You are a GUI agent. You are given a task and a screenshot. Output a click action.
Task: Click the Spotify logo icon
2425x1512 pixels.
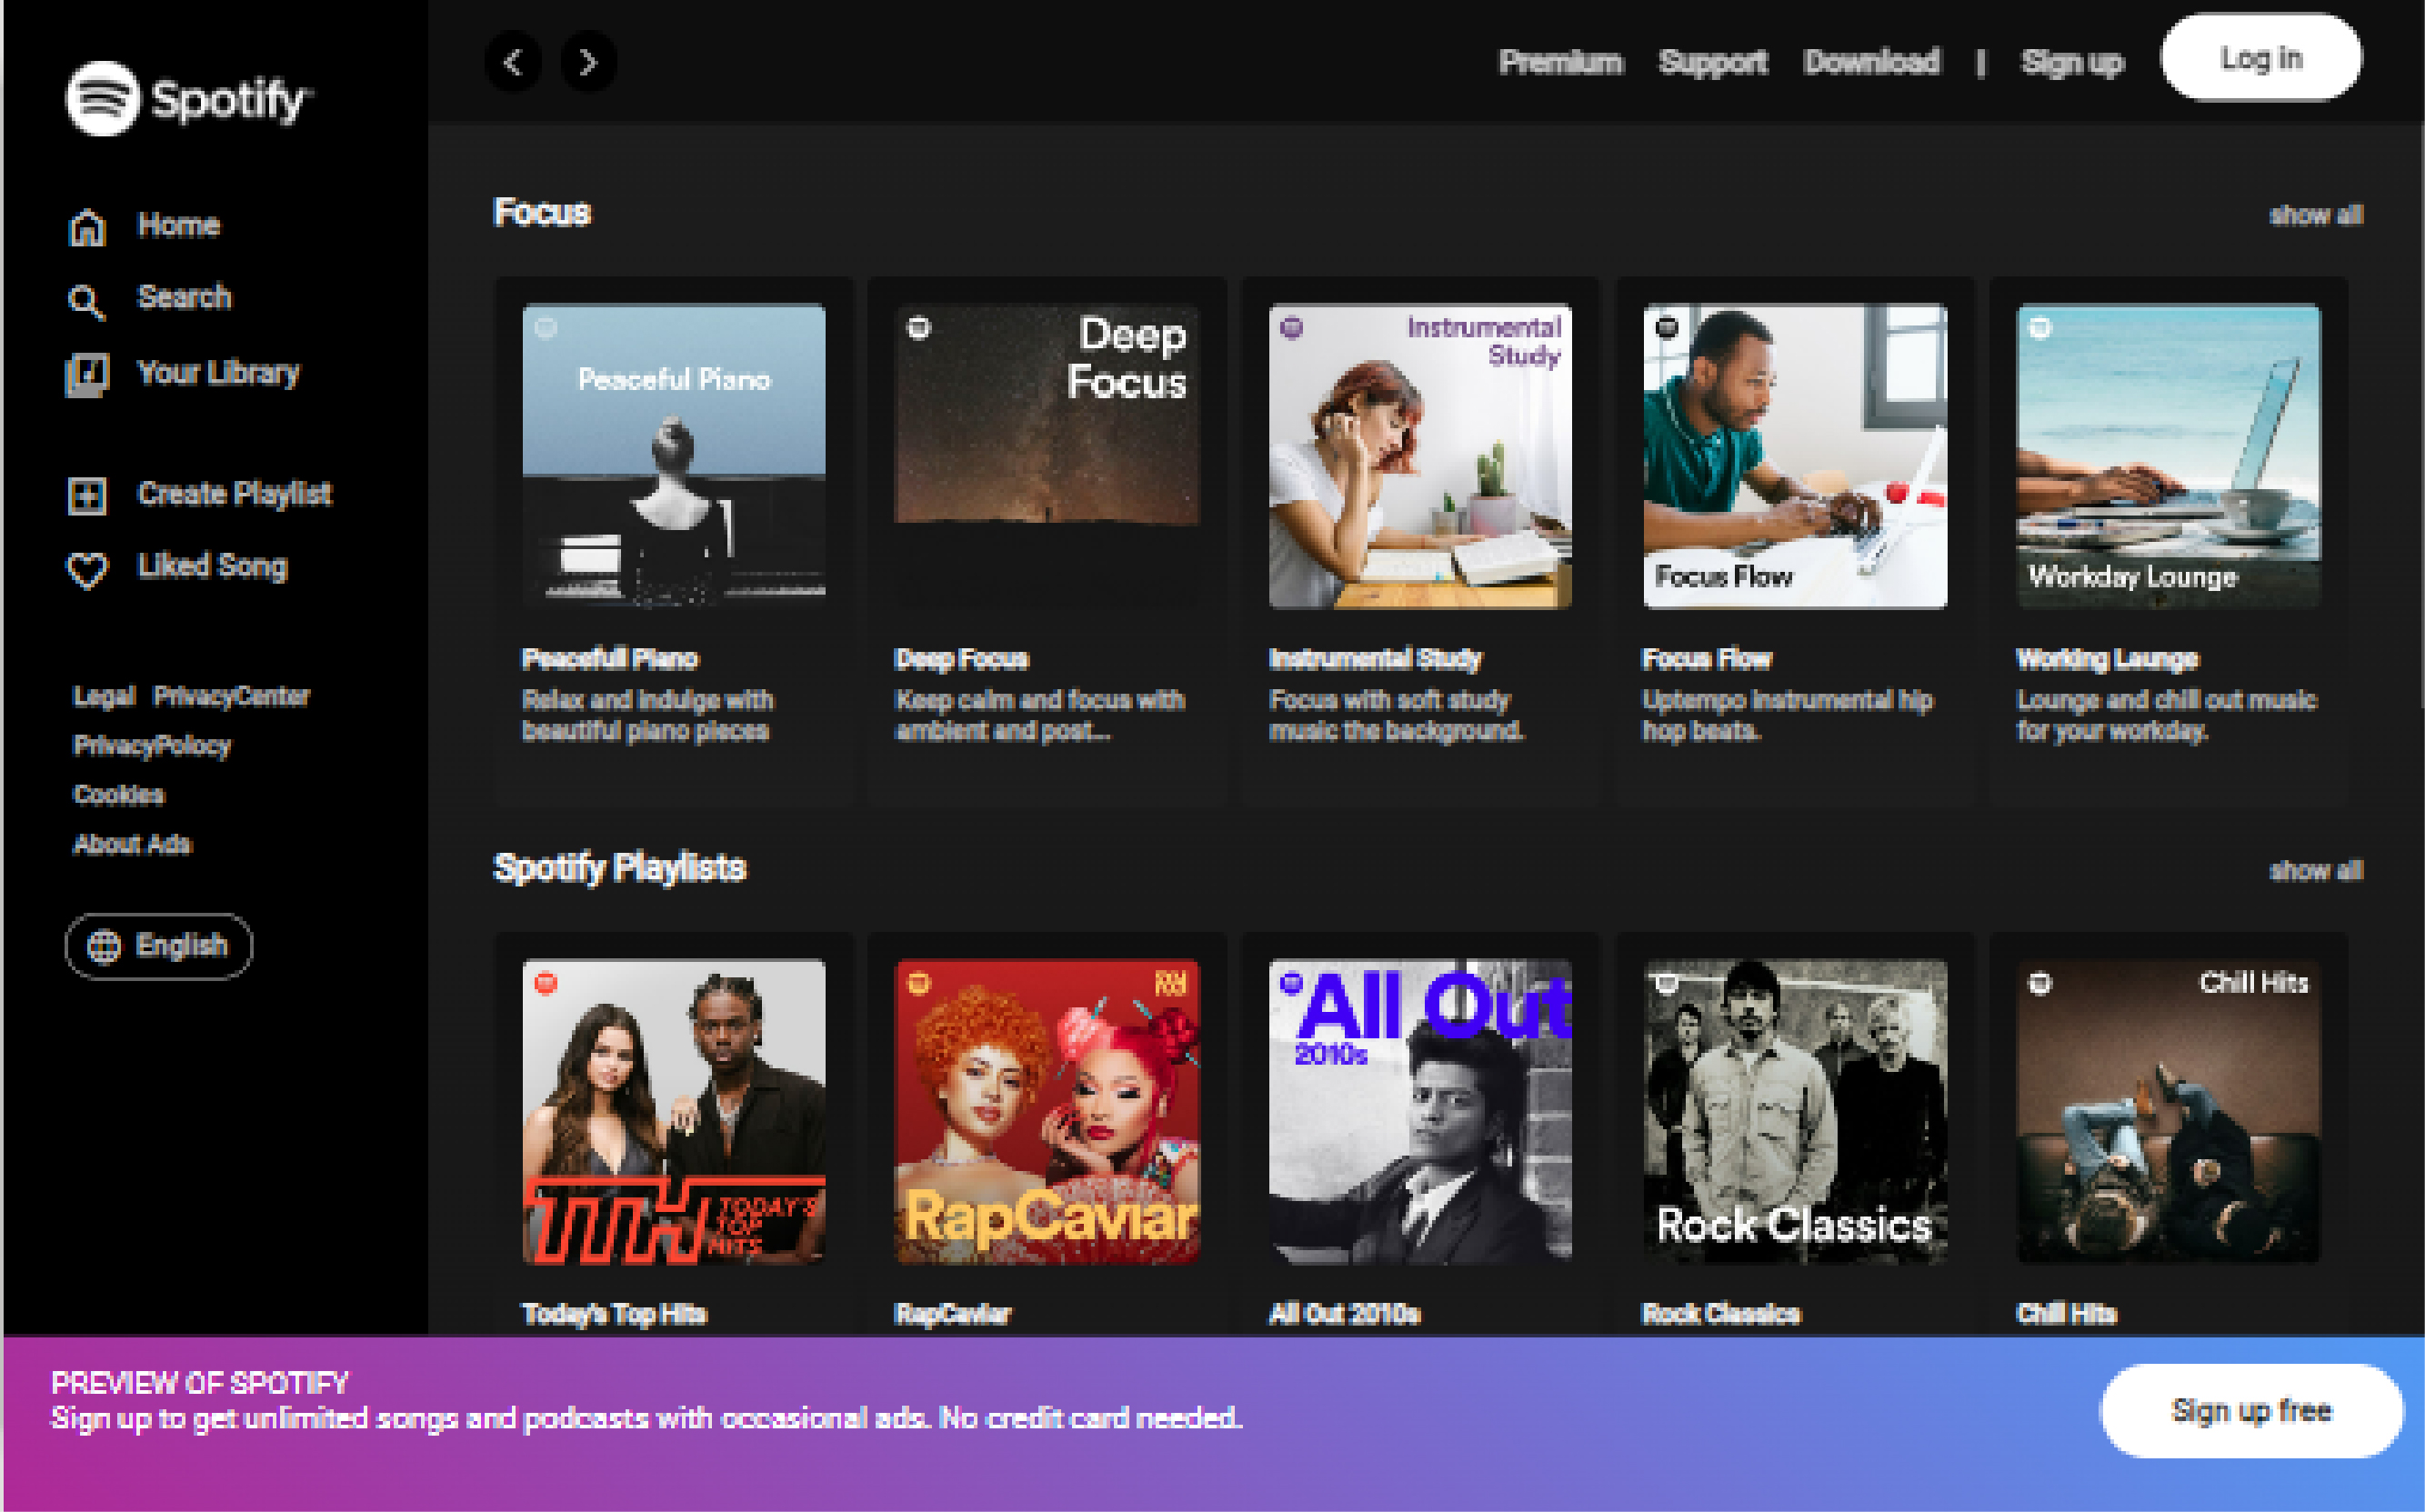tap(102, 98)
